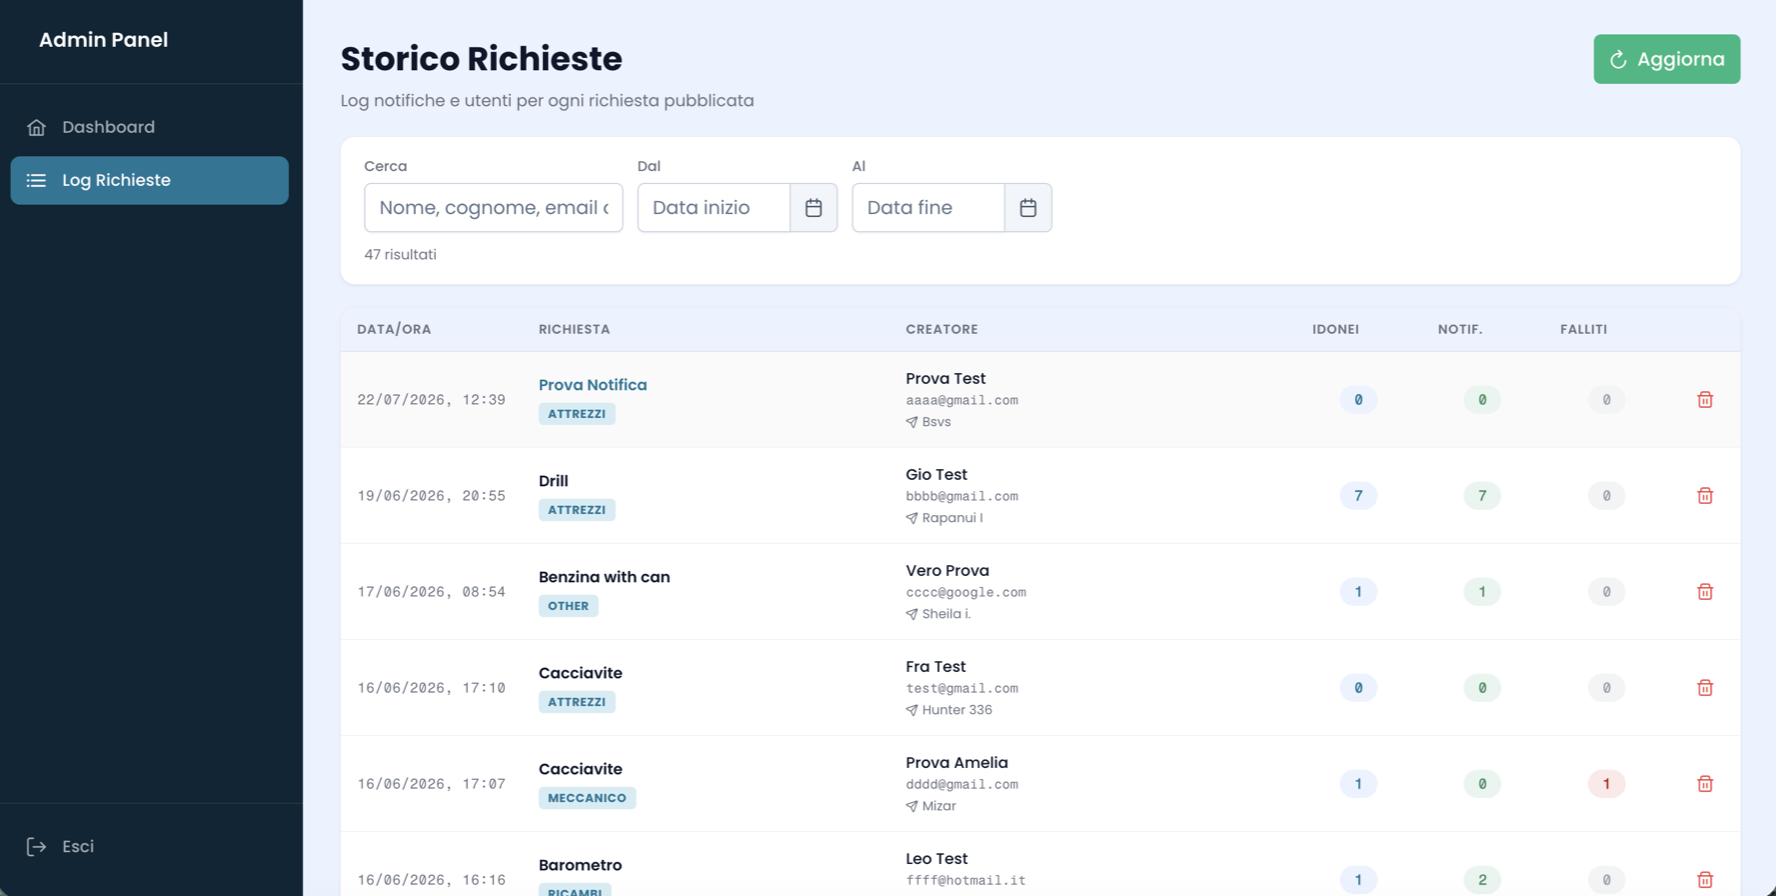The width and height of the screenshot is (1776, 896).
Task: Click trash icon for Drill request
Action: pos(1705,496)
